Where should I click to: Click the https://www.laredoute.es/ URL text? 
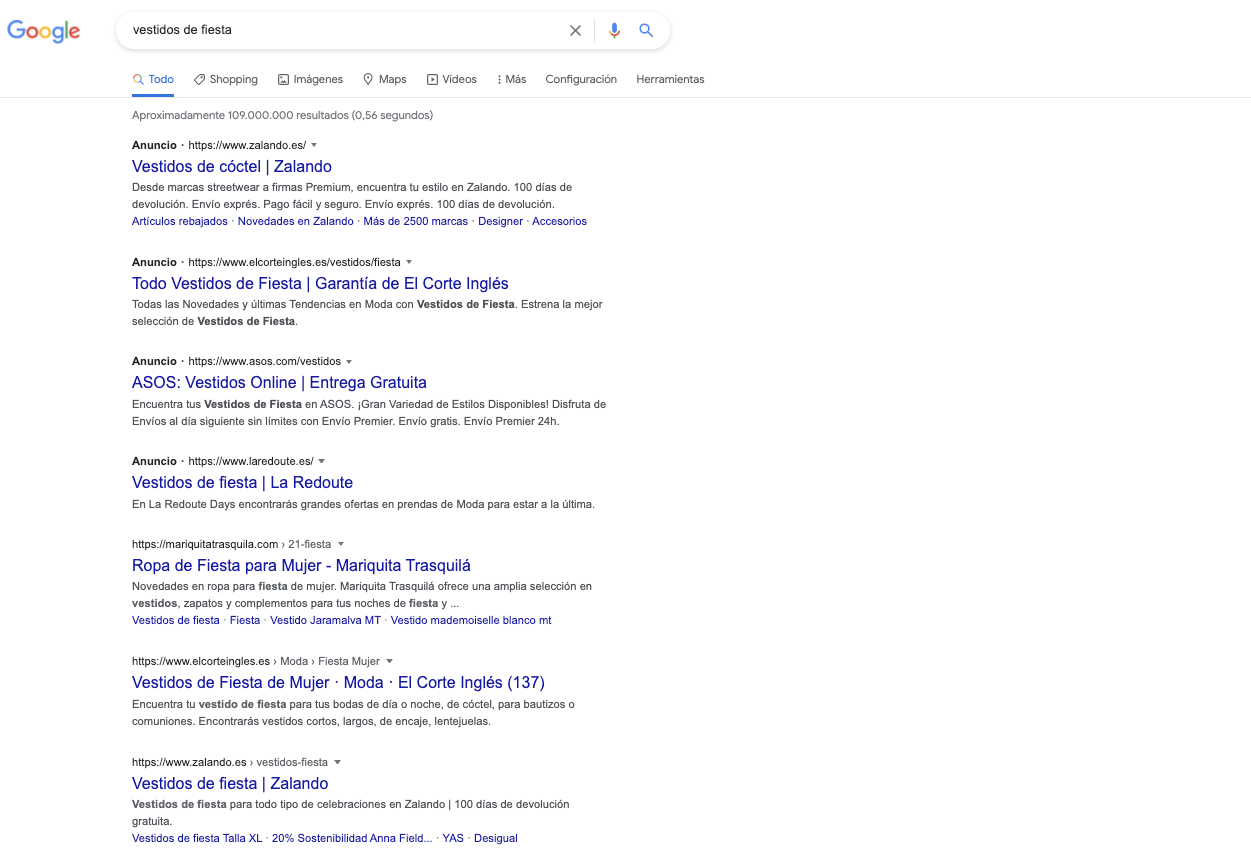[251, 461]
